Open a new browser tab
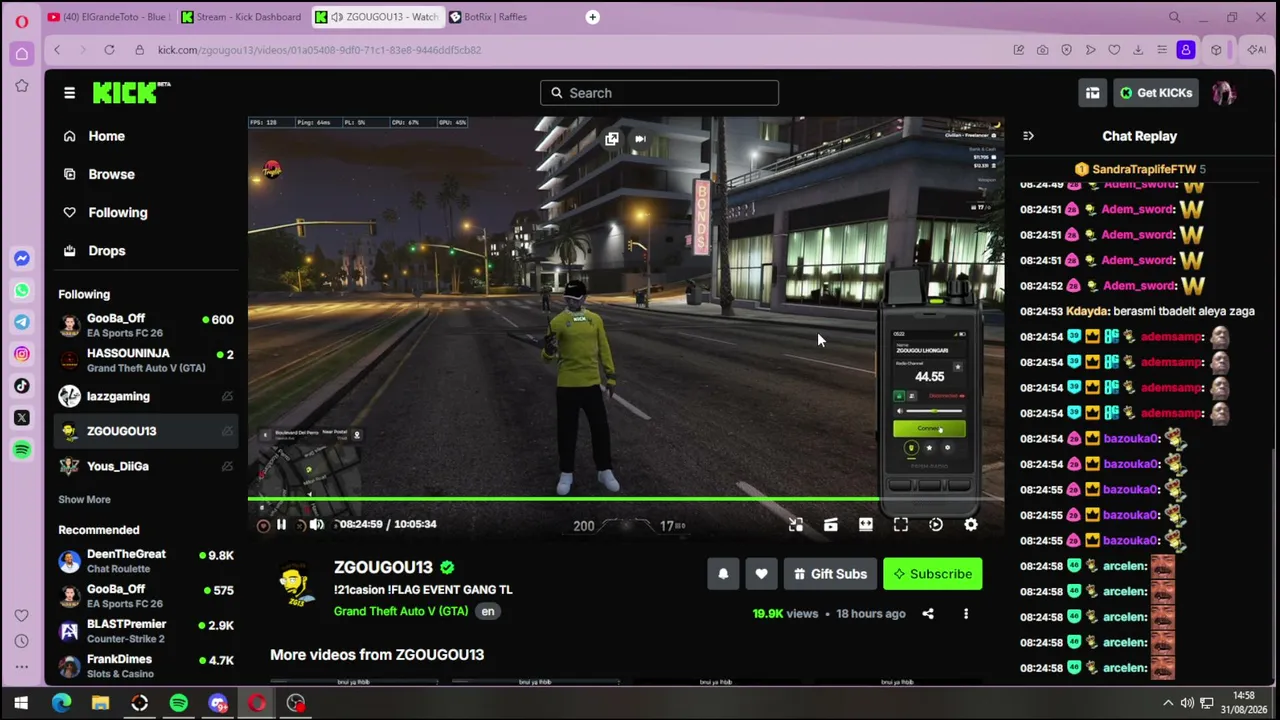The height and width of the screenshot is (720, 1280). [592, 17]
